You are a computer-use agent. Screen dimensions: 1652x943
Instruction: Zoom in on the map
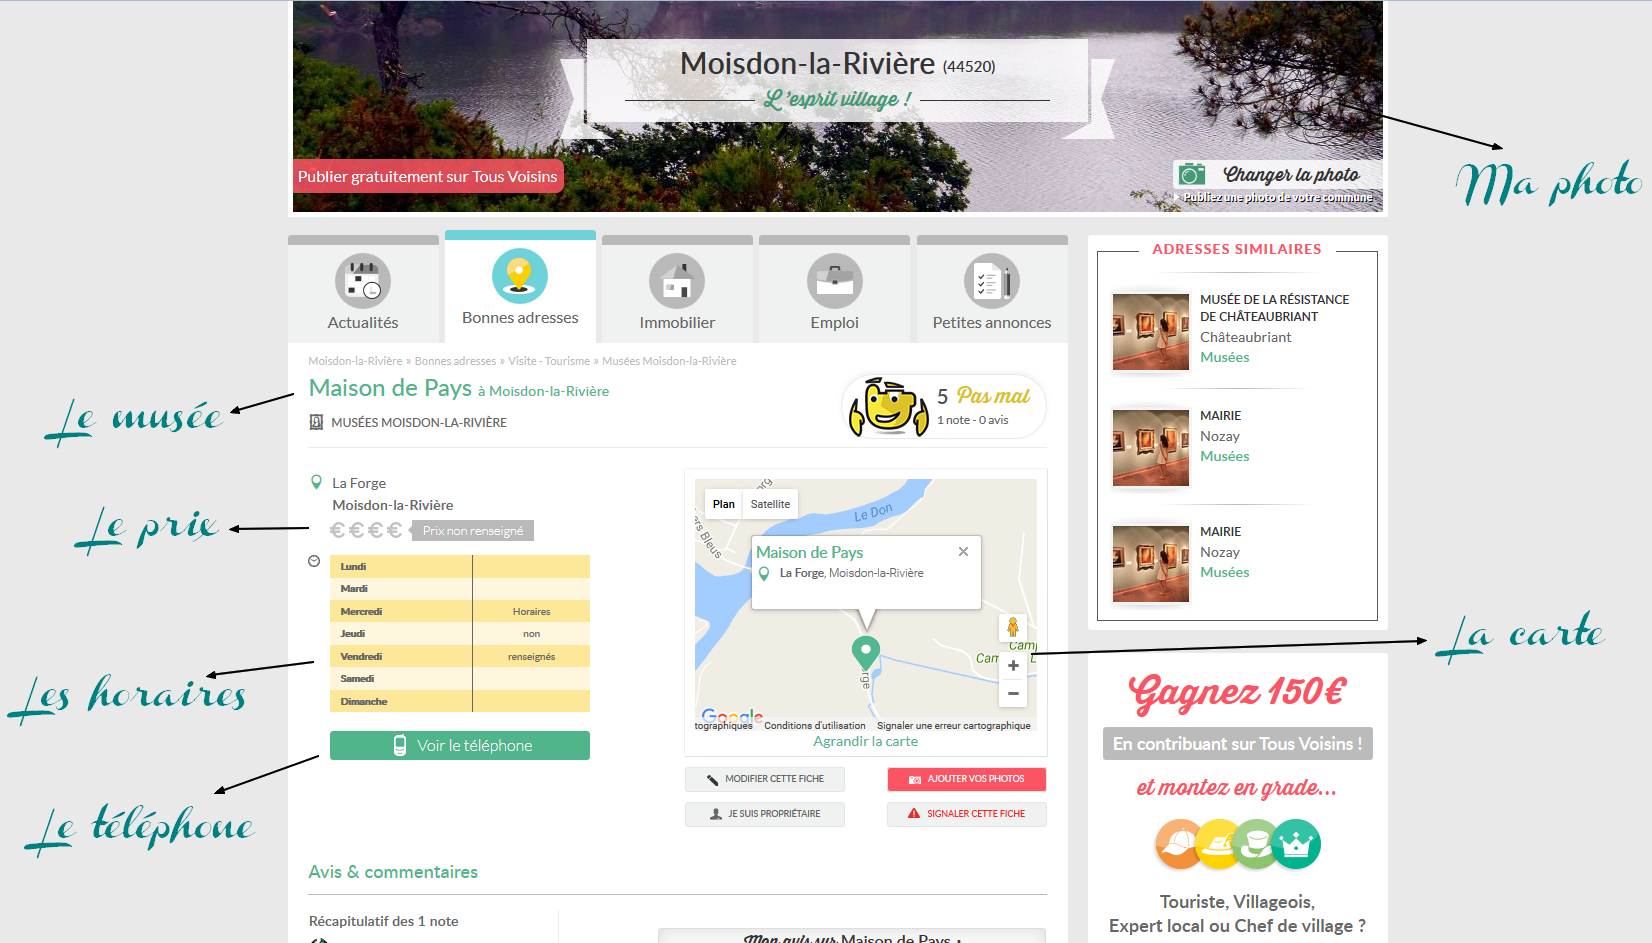point(1013,666)
